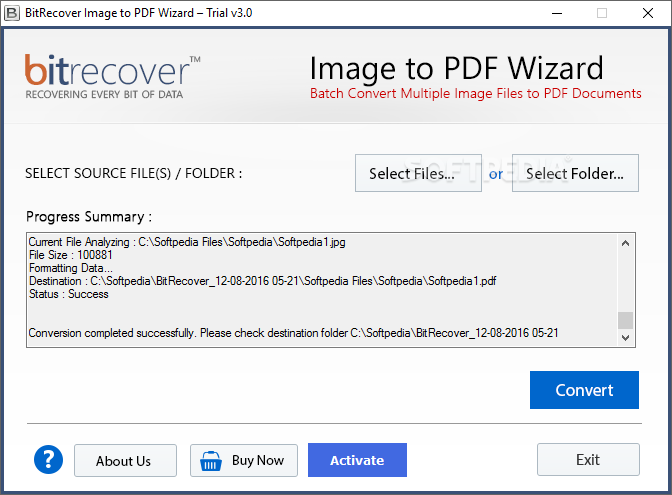Image resolution: width=672 pixels, height=495 pixels.
Task: Click the 'Batch Convert Multiple Image Files' subtitle
Action: click(x=476, y=93)
